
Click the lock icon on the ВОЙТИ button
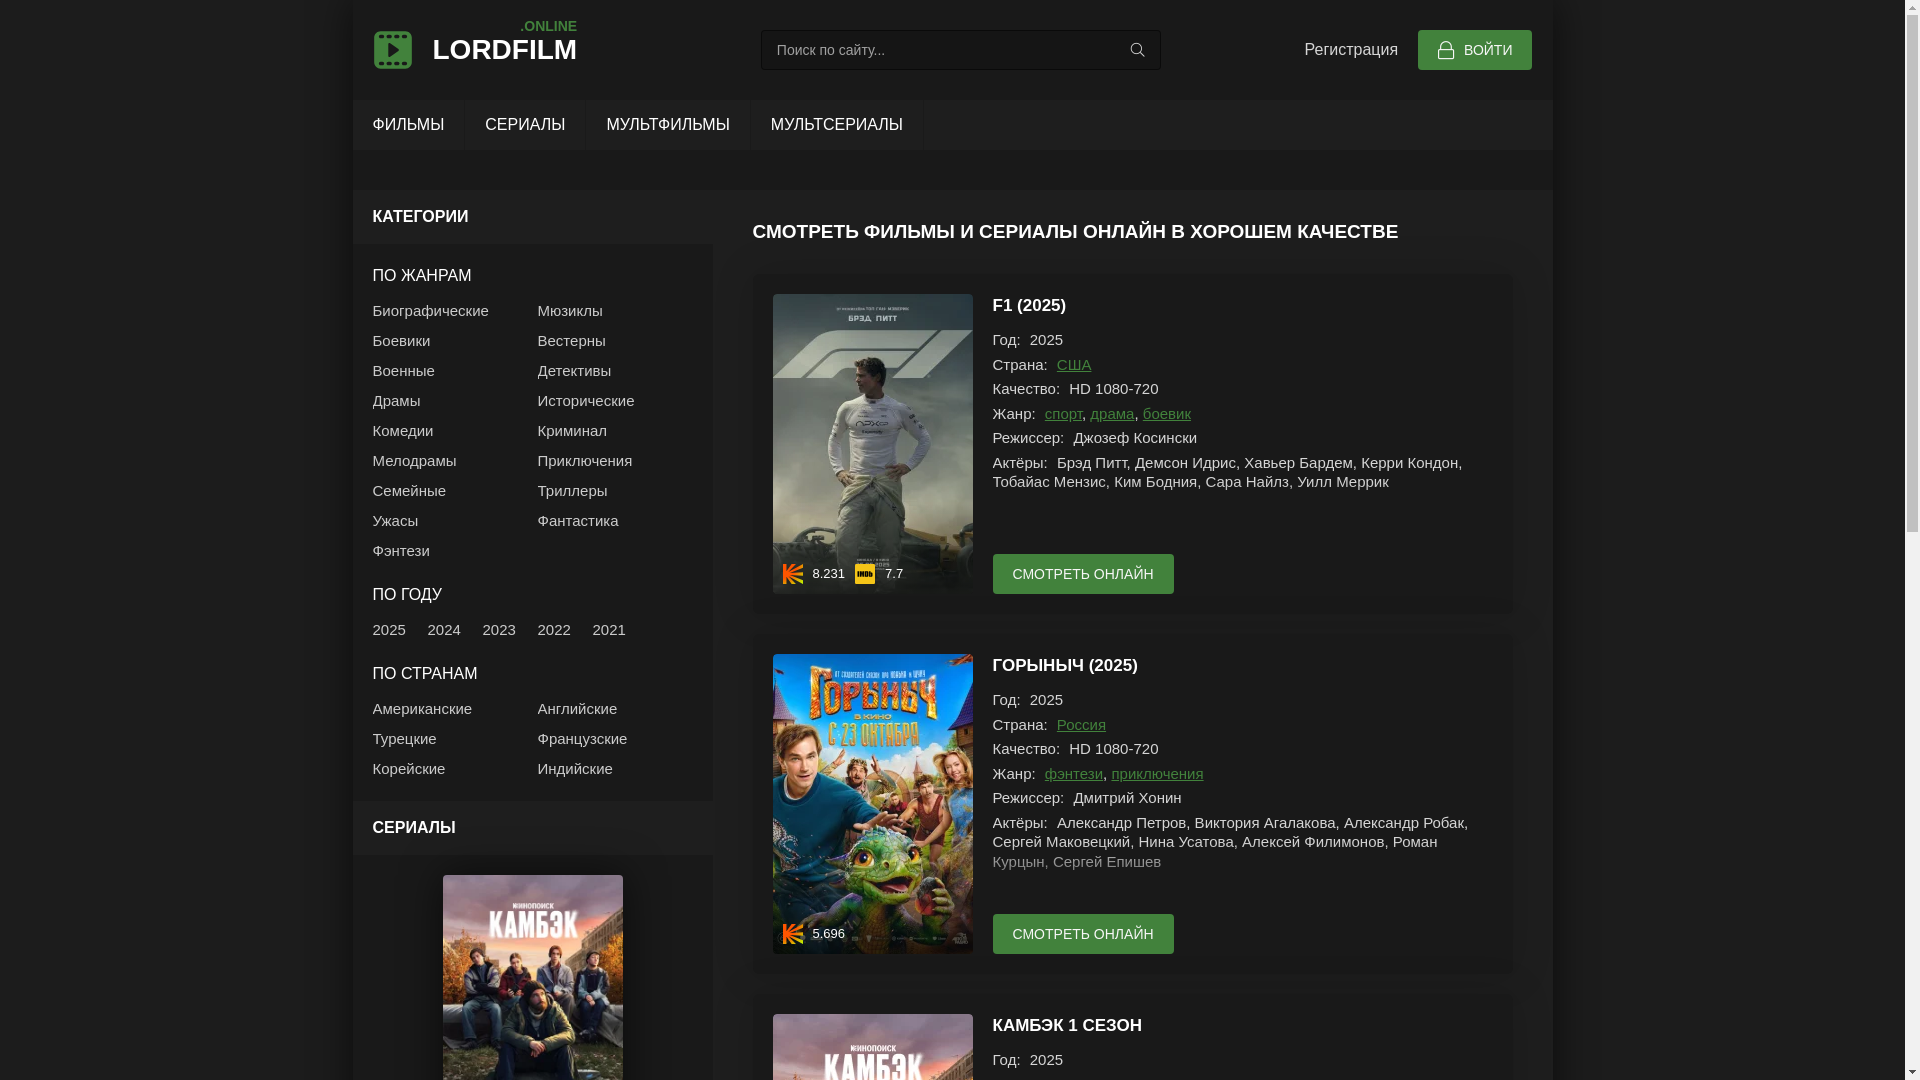[1446, 50]
